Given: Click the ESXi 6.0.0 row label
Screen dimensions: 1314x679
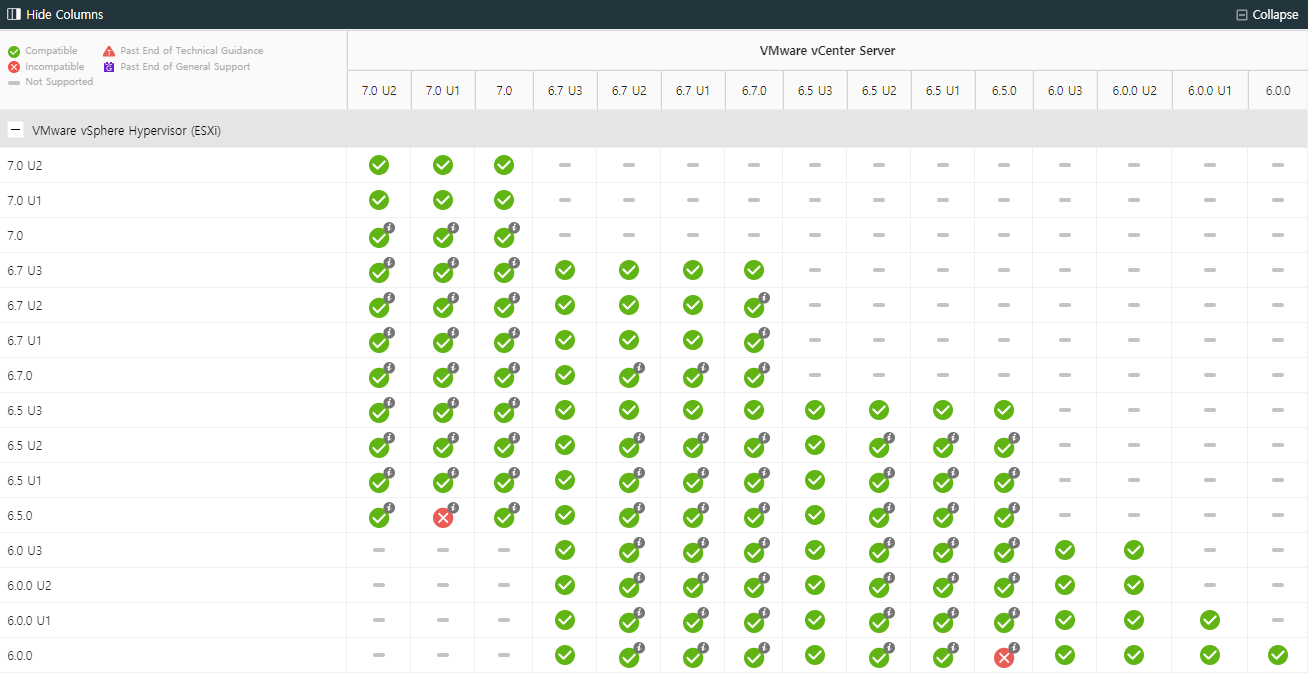Looking at the screenshot, I should point(20,655).
